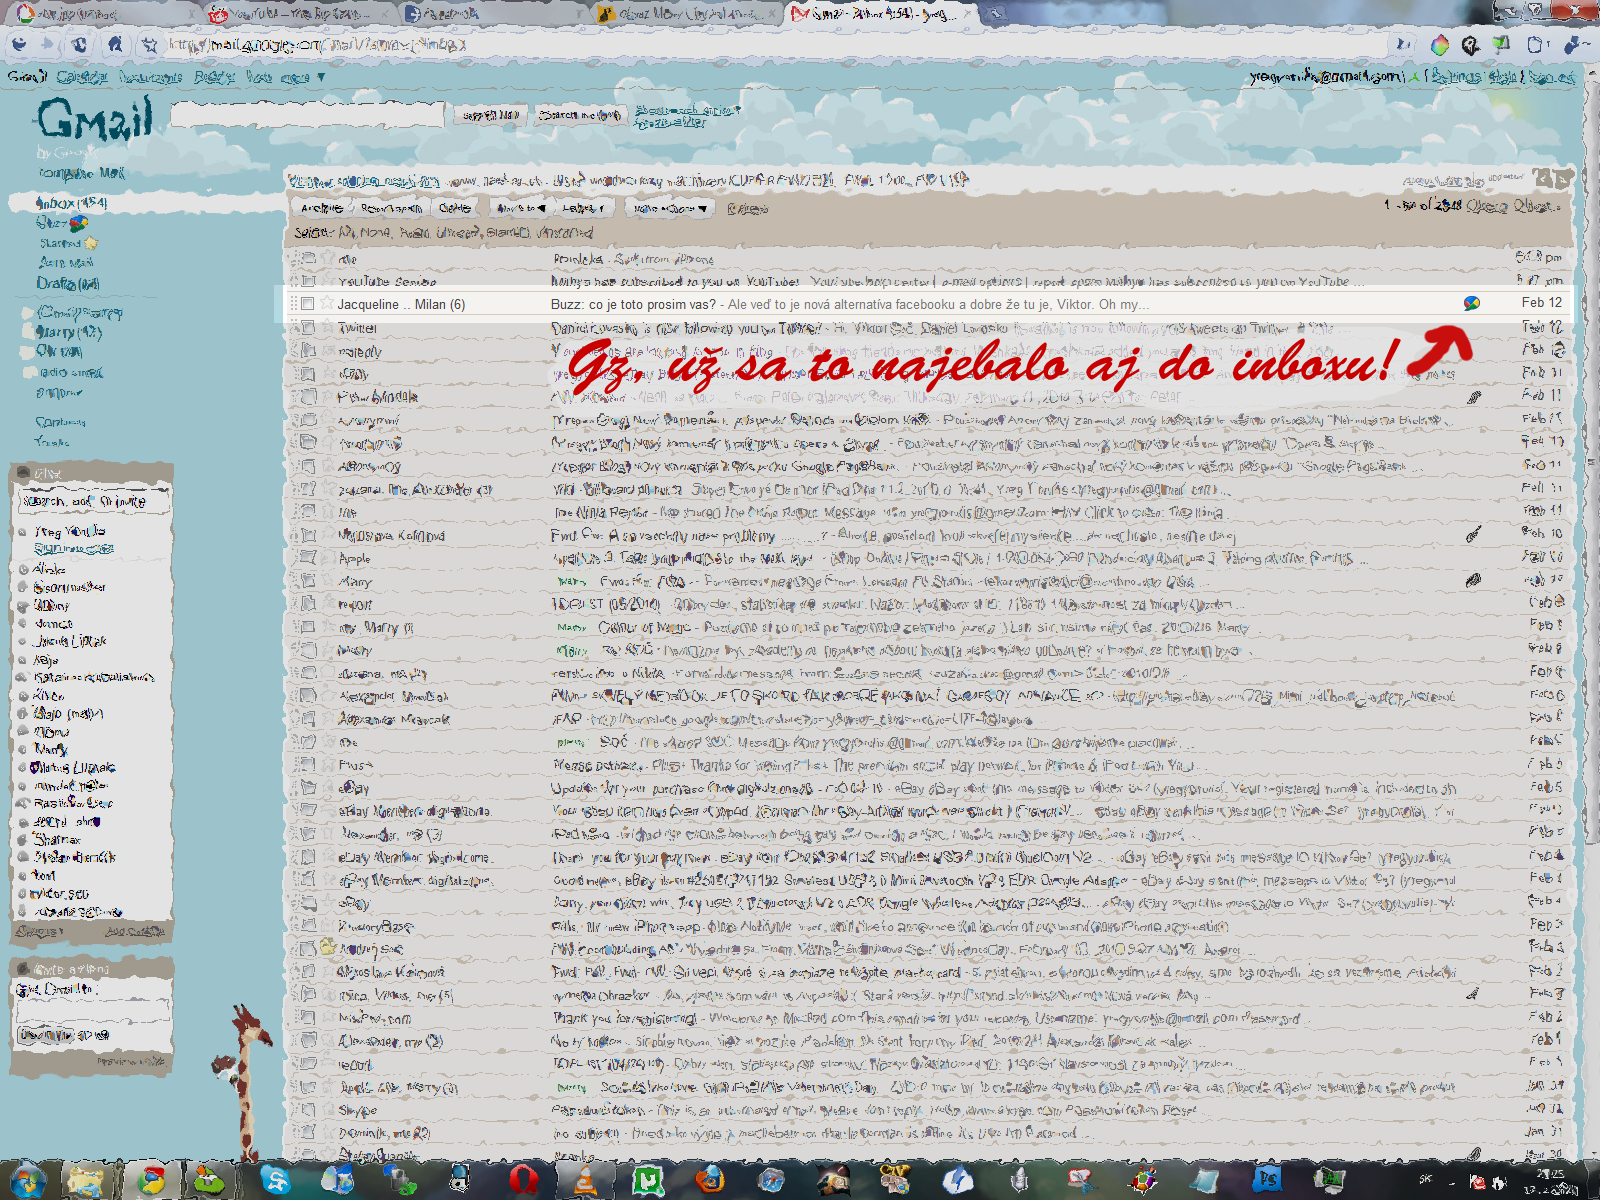Click the Search the Web button
The height and width of the screenshot is (1200, 1600).
click(x=580, y=115)
